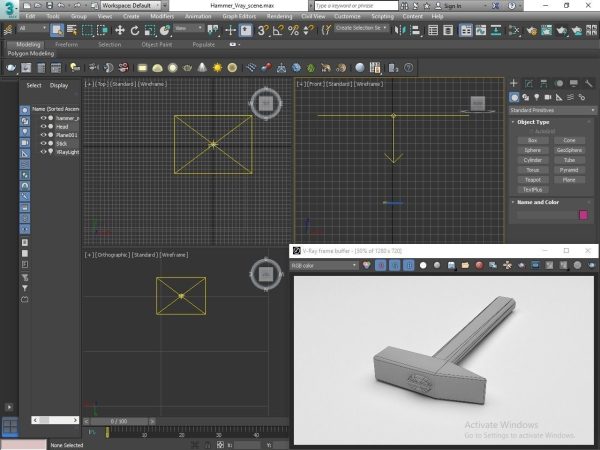Screen dimensions: 600x450
Task: Open the Customize menu
Action: coord(347,16)
